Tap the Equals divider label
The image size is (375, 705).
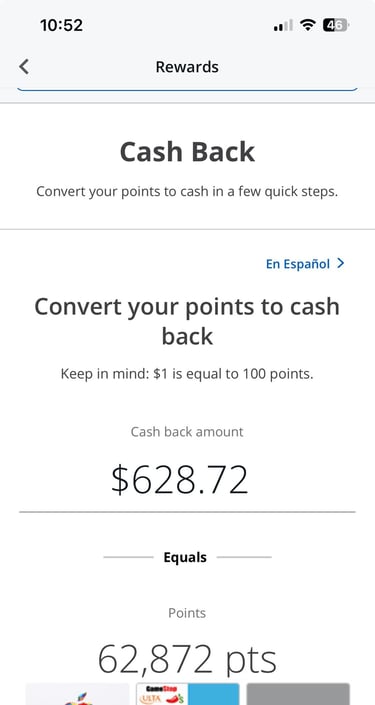pyautogui.click(x=185, y=558)
